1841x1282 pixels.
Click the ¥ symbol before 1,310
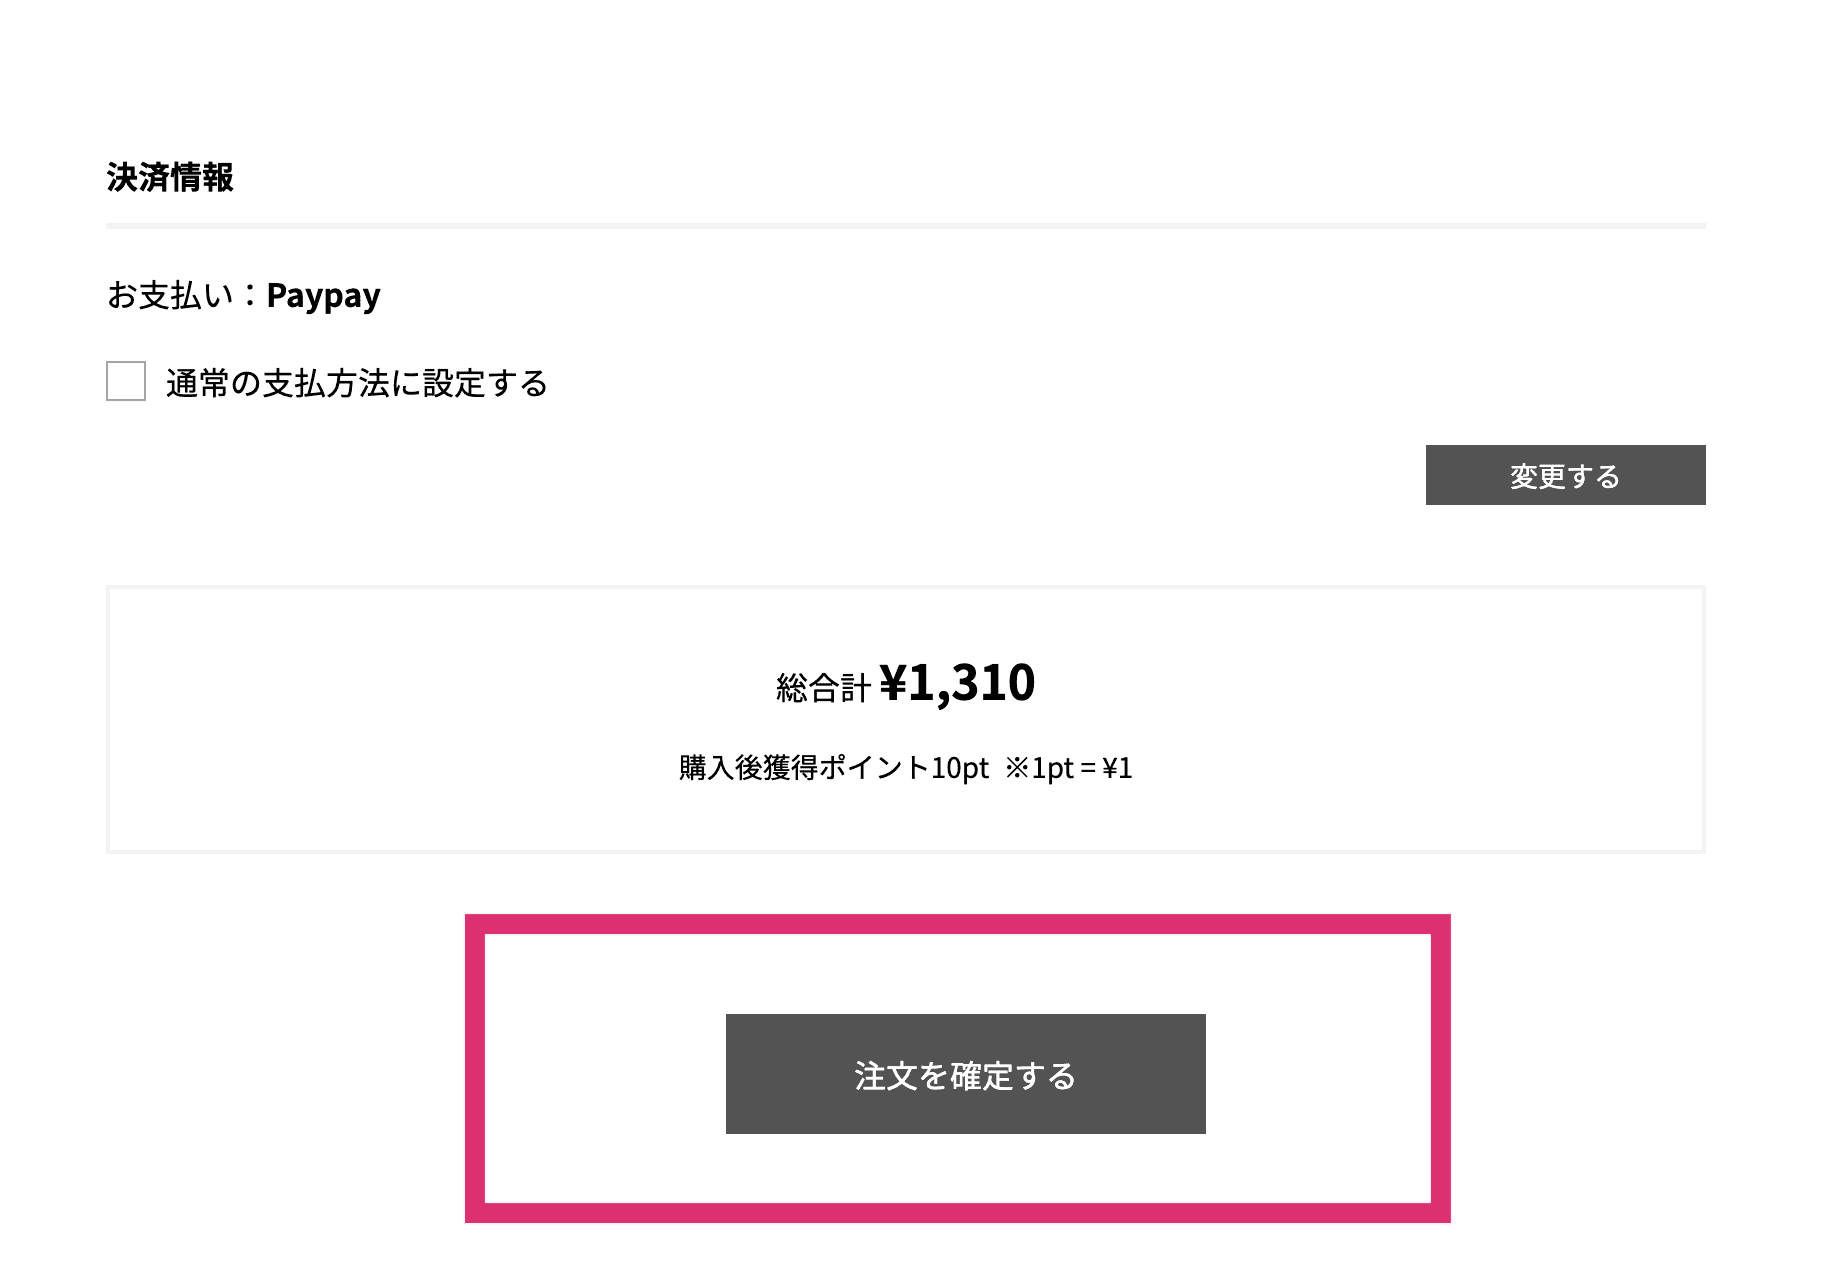pos(892,684)
